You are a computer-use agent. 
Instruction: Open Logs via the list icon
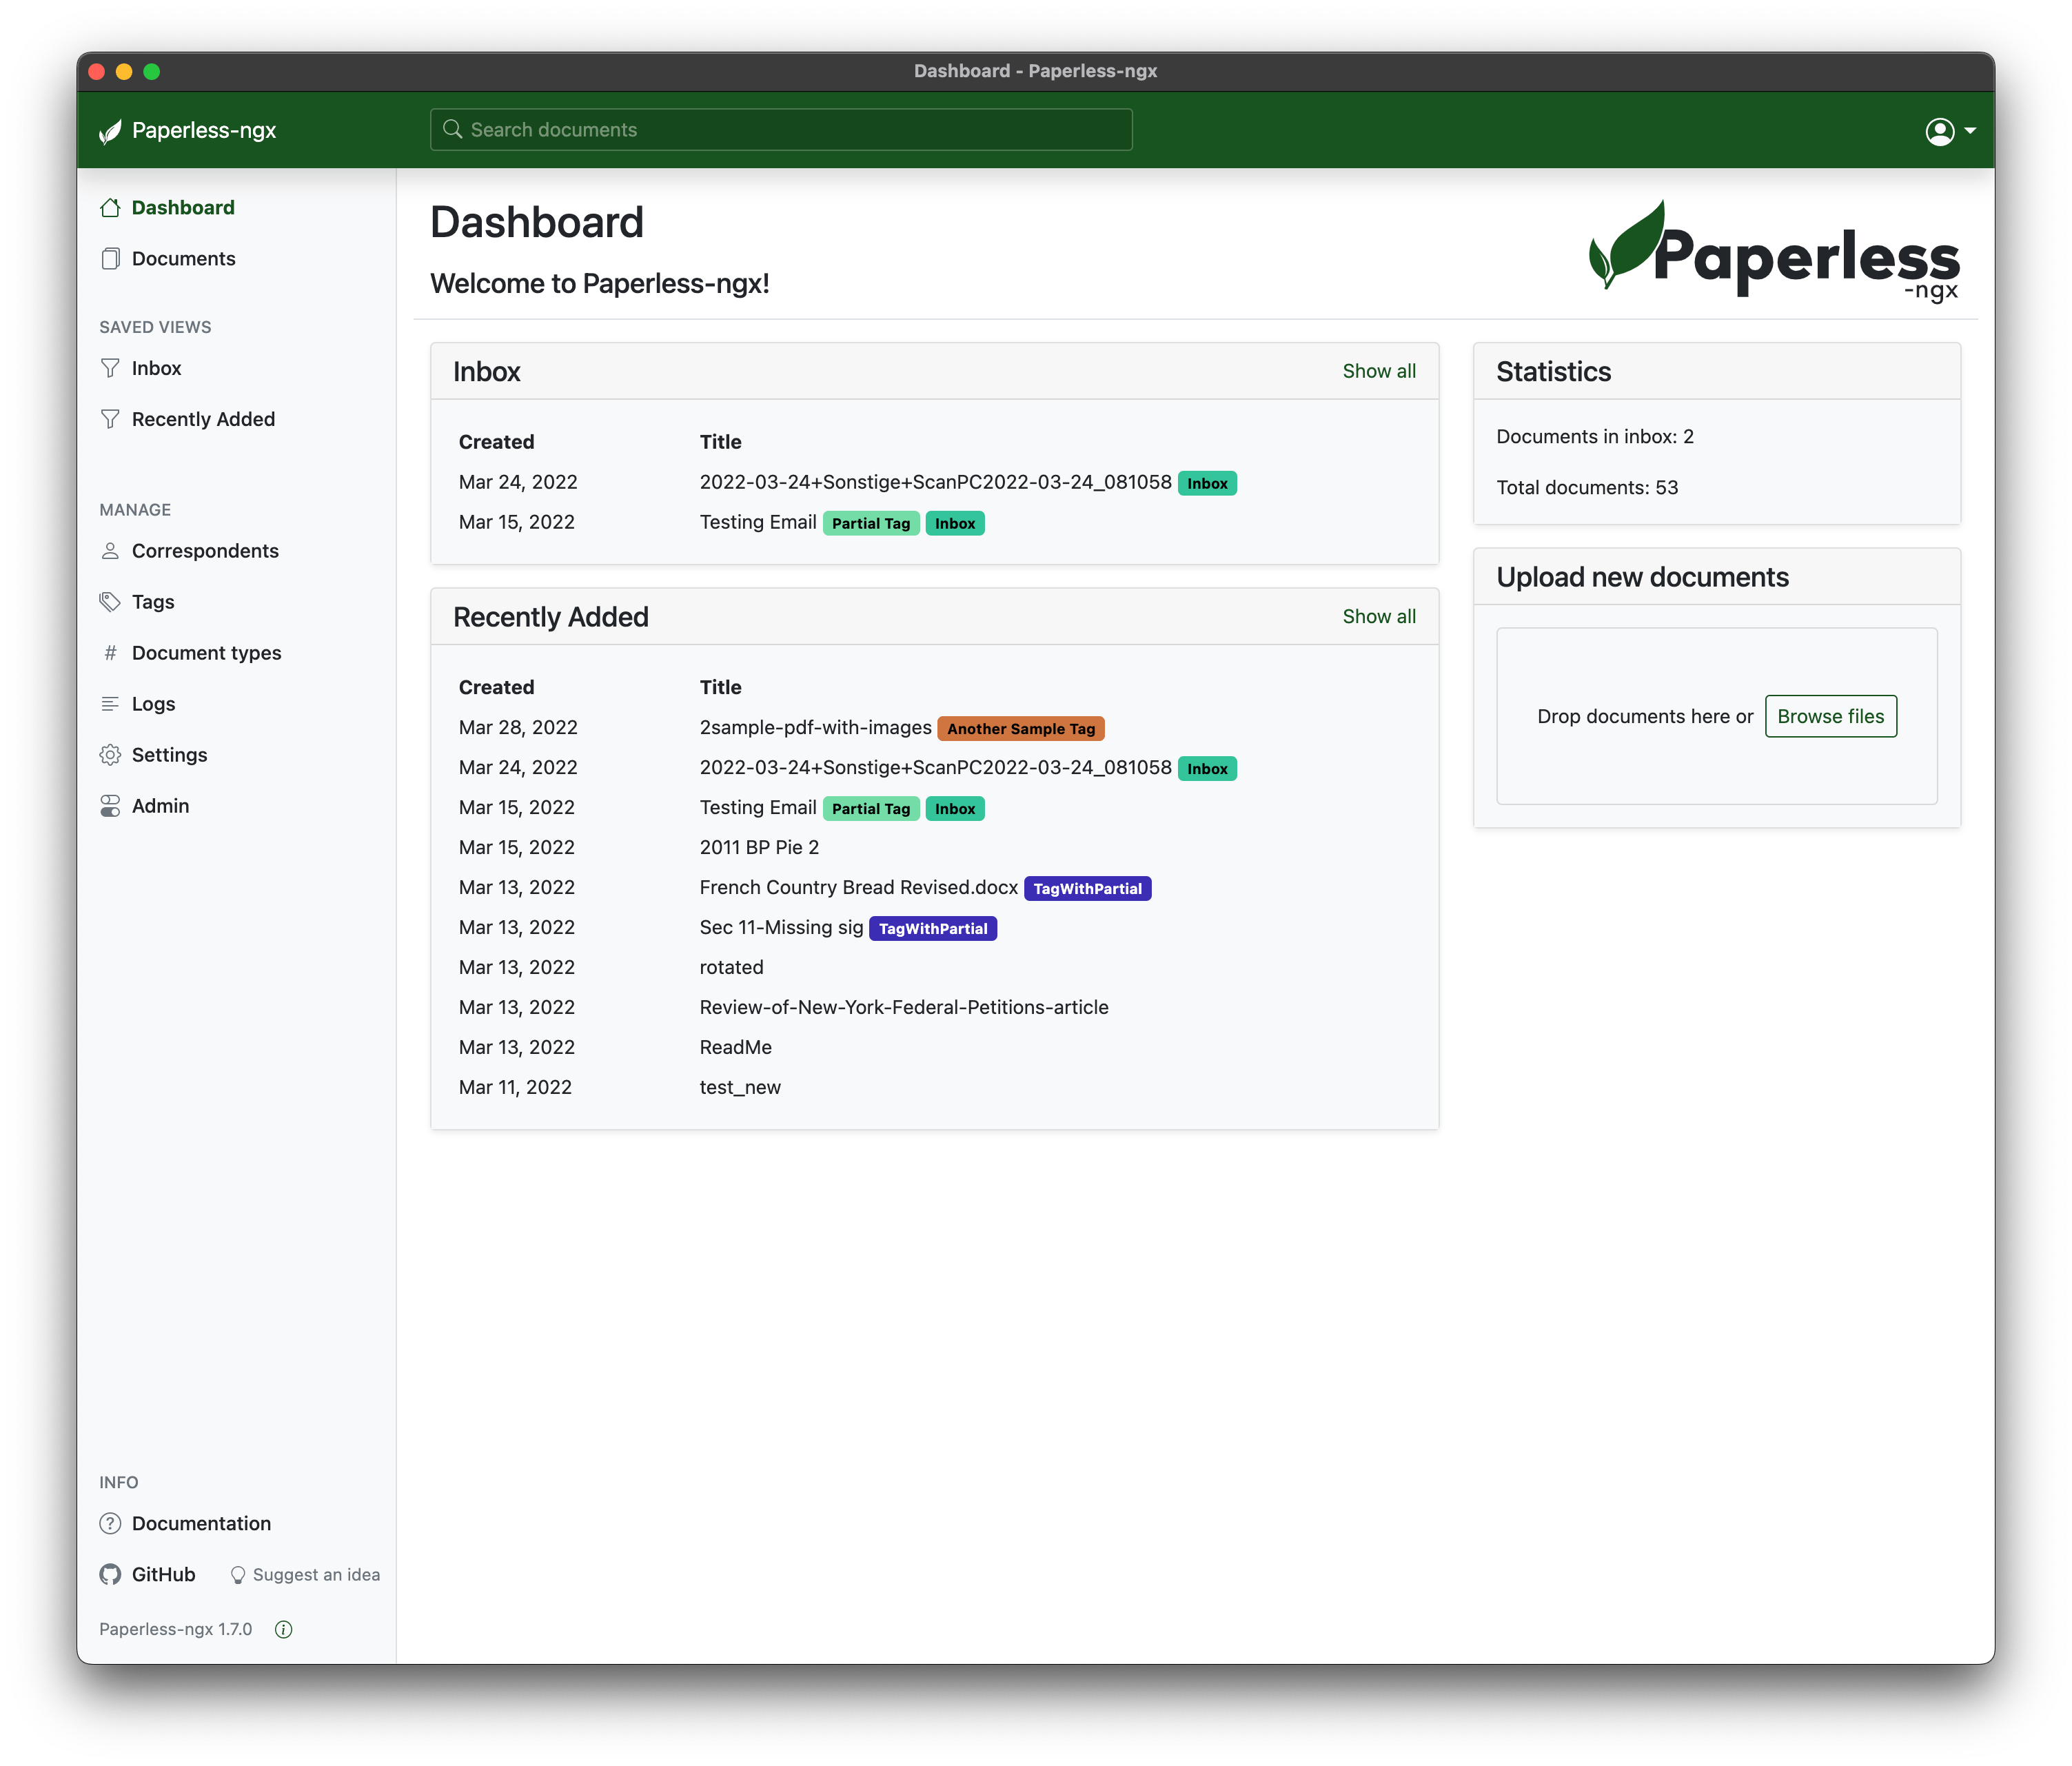click(x=110, y=704)
